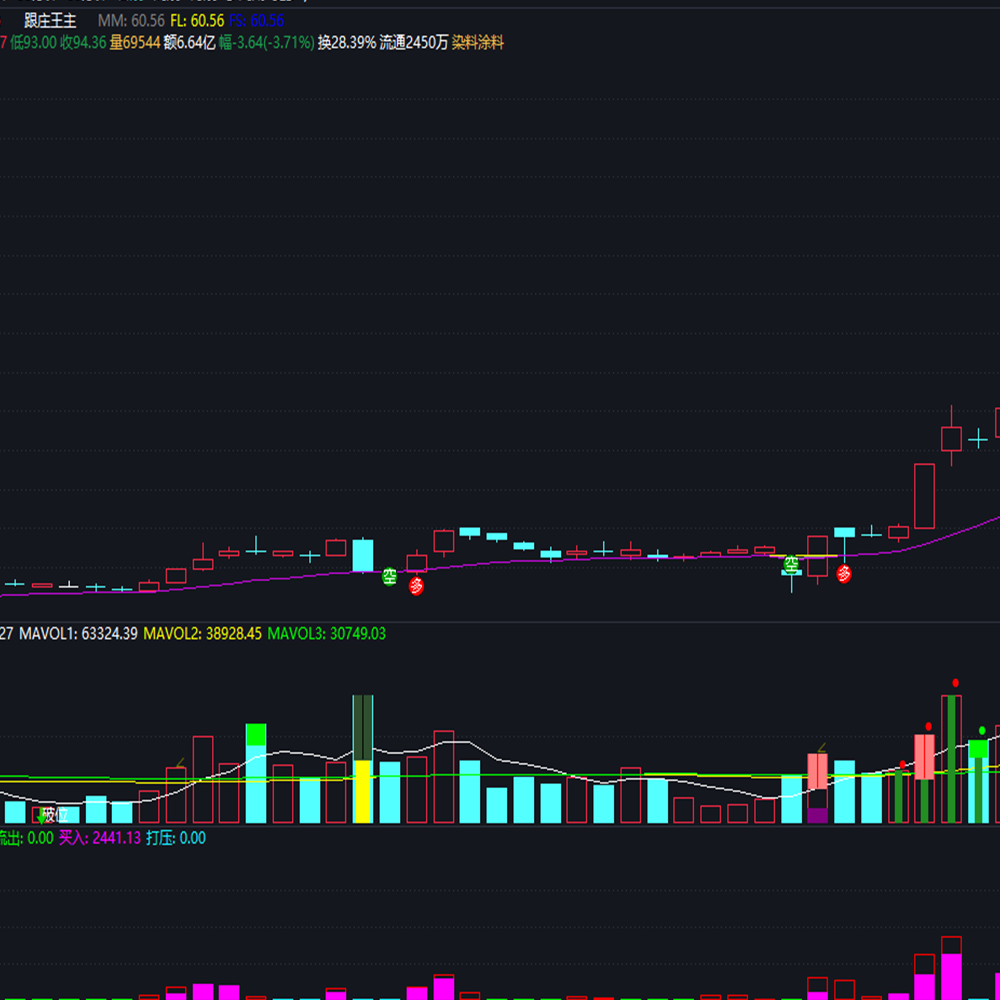The height and width of the screenshot is (1000, 1000).
Task: Click the first green 空 signal marker
Action: click(389, 577)
